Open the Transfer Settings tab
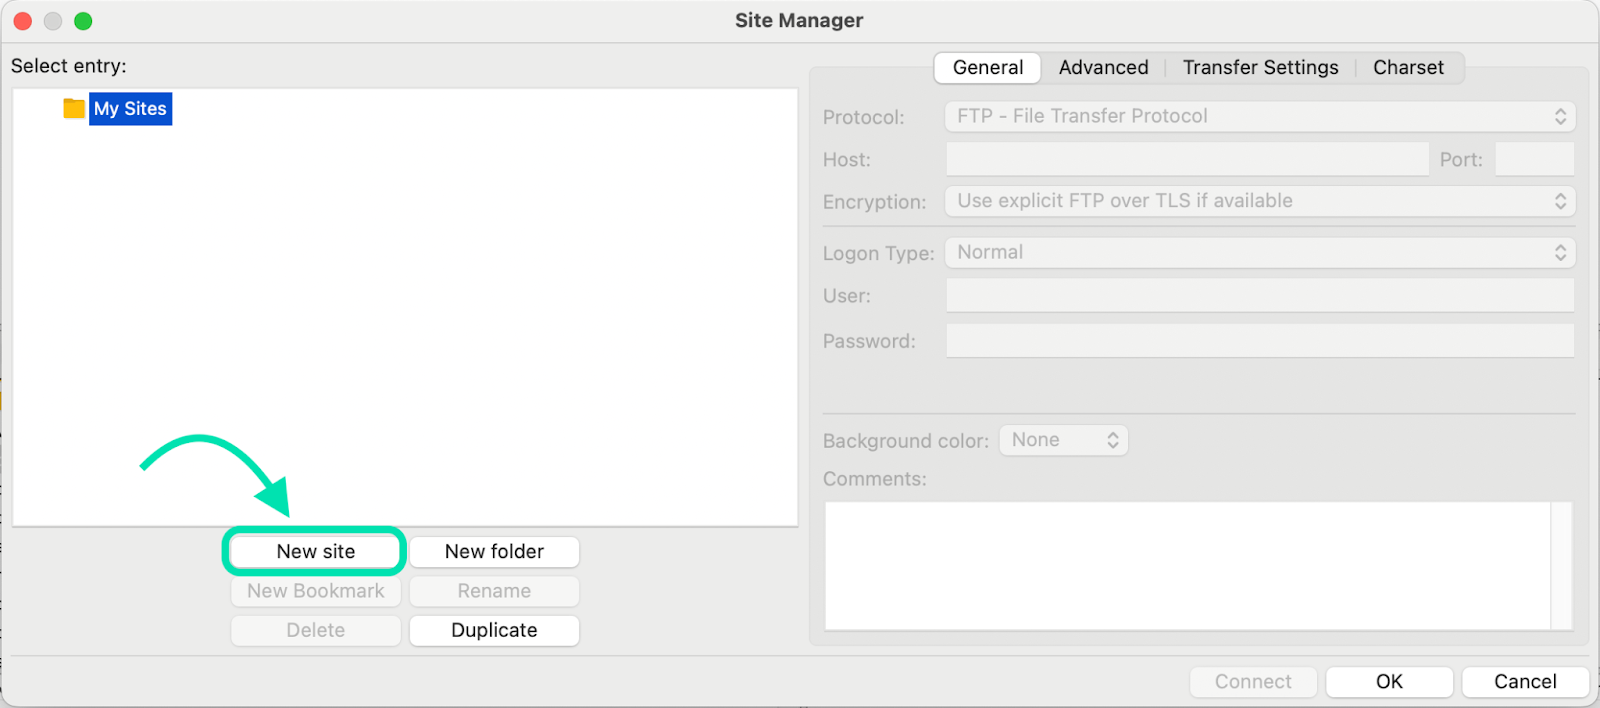Image resolution: width=1600 pixels, height=708 pixels. pos(1260,67)
